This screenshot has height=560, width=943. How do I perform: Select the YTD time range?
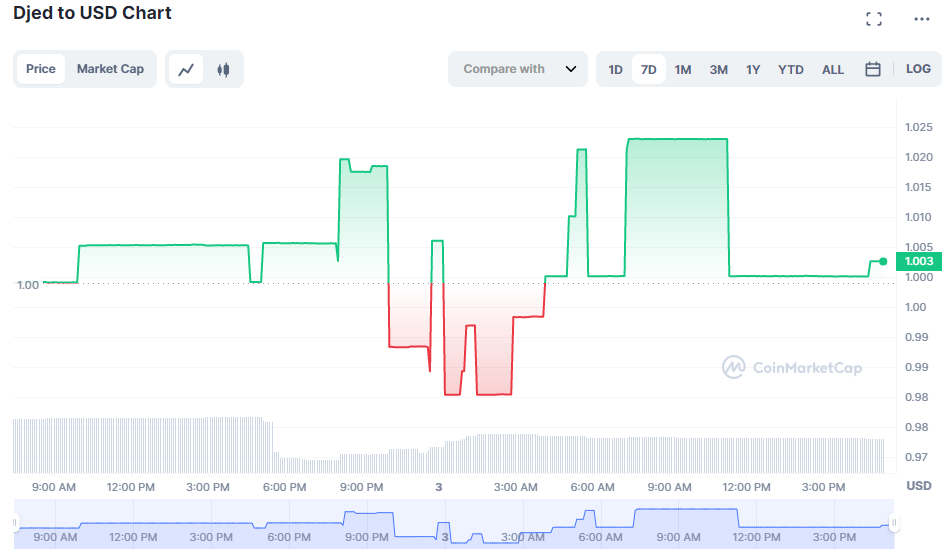(x=791, y=70)
